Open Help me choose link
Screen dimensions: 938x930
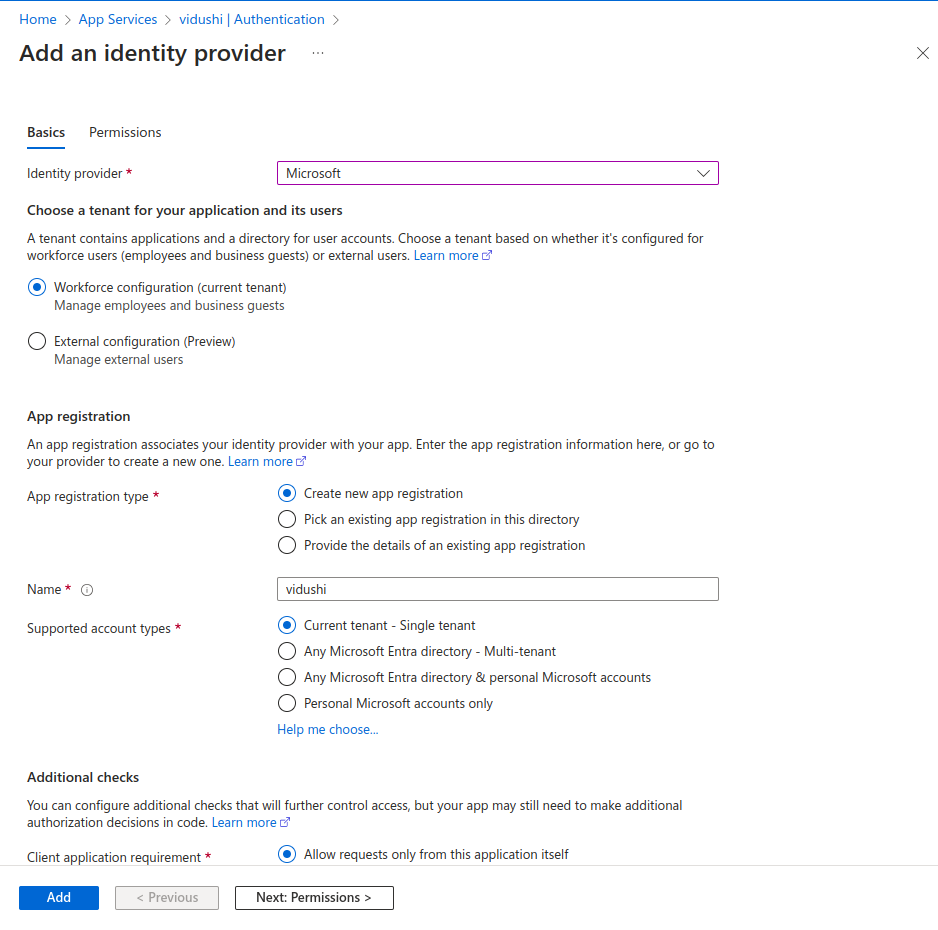pos(327,729)
